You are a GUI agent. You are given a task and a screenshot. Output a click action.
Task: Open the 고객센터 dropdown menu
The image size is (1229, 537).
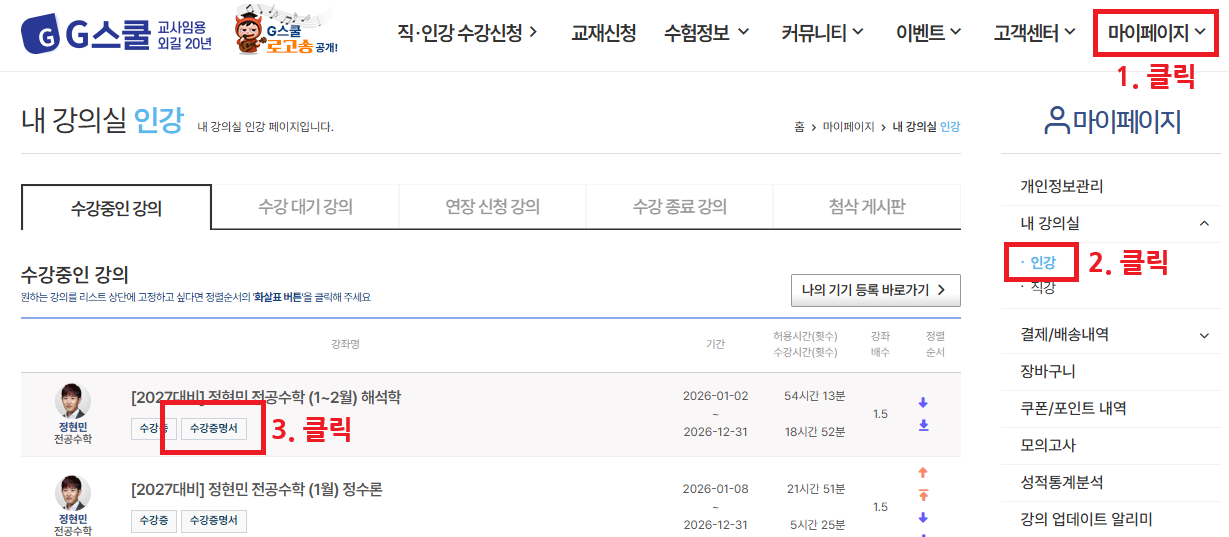pyautogui.click(x=1034, y=33)
